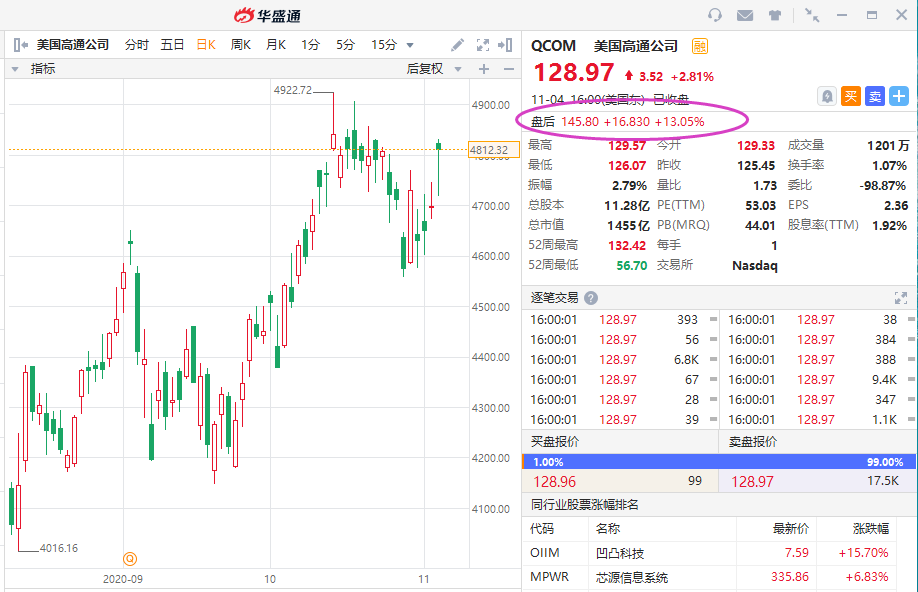Collapse the left panel with the arrow icon
The height and width of the screenshot is (592, 918).
(x=20, y=45)
